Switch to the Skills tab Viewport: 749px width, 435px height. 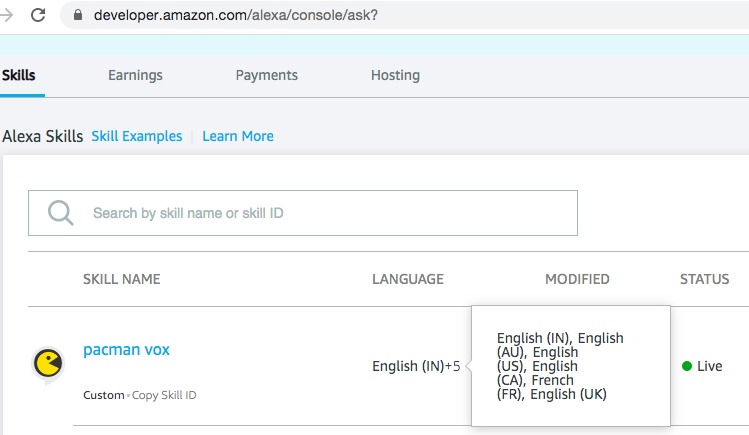[x=19, y=75]
